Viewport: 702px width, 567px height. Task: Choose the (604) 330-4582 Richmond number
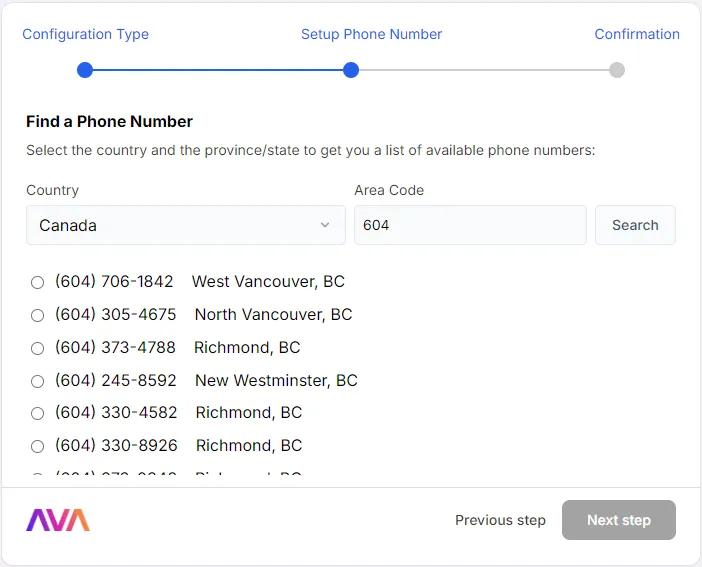click(x=38, y=413)
